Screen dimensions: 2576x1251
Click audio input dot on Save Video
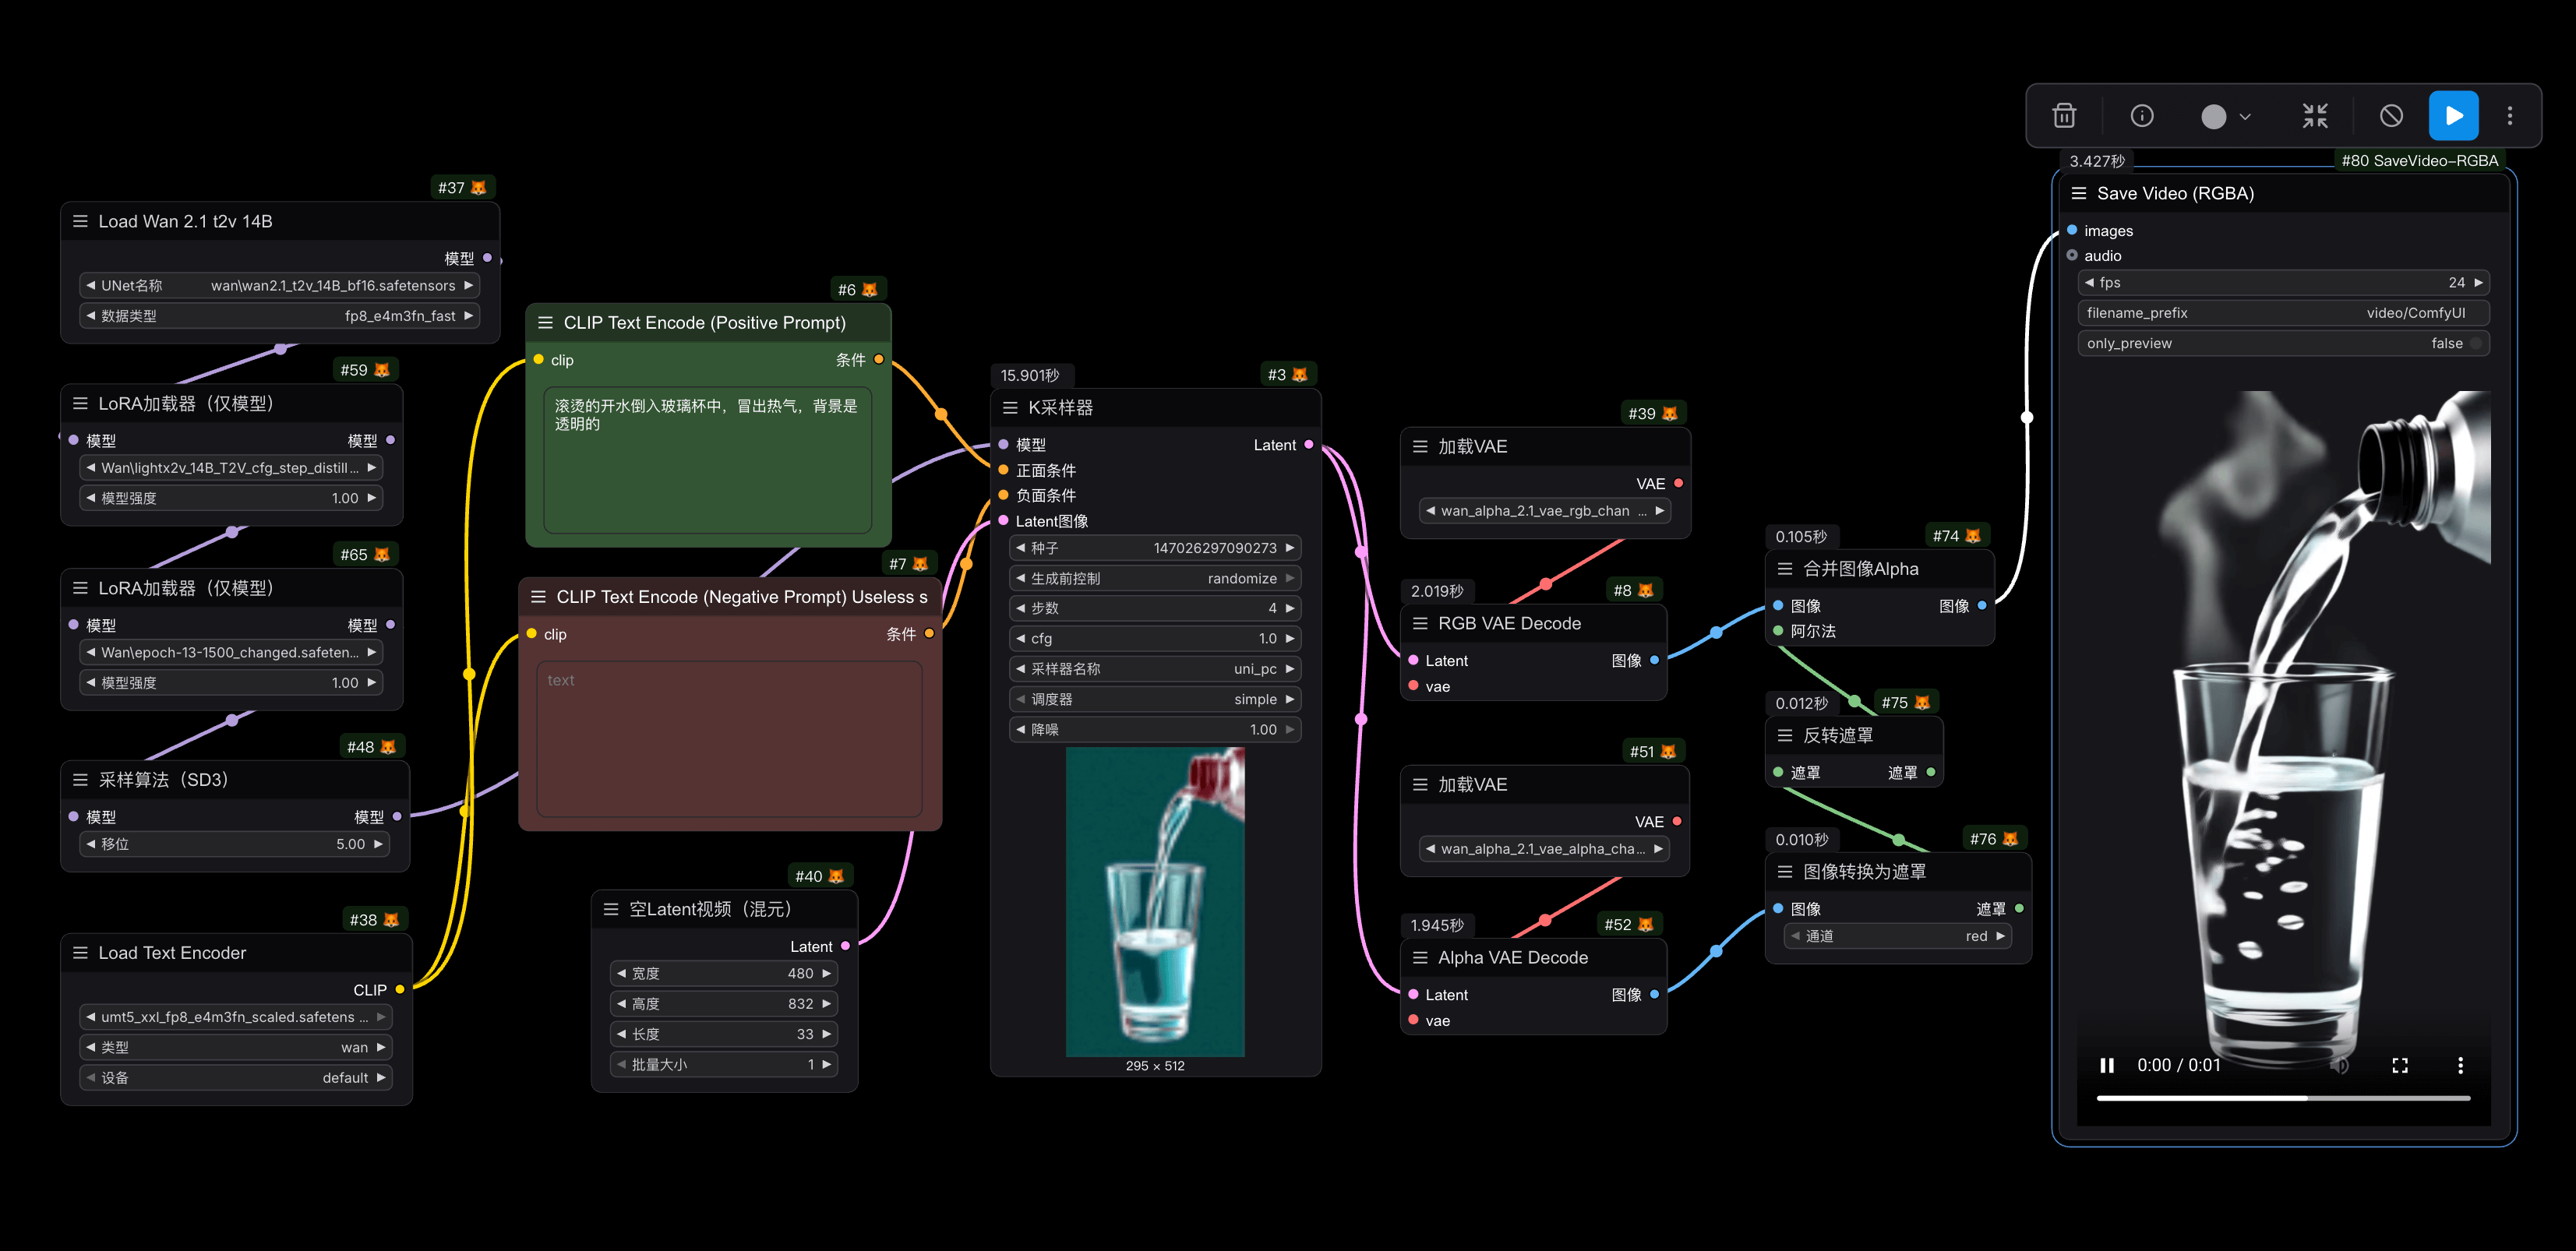2072,256
